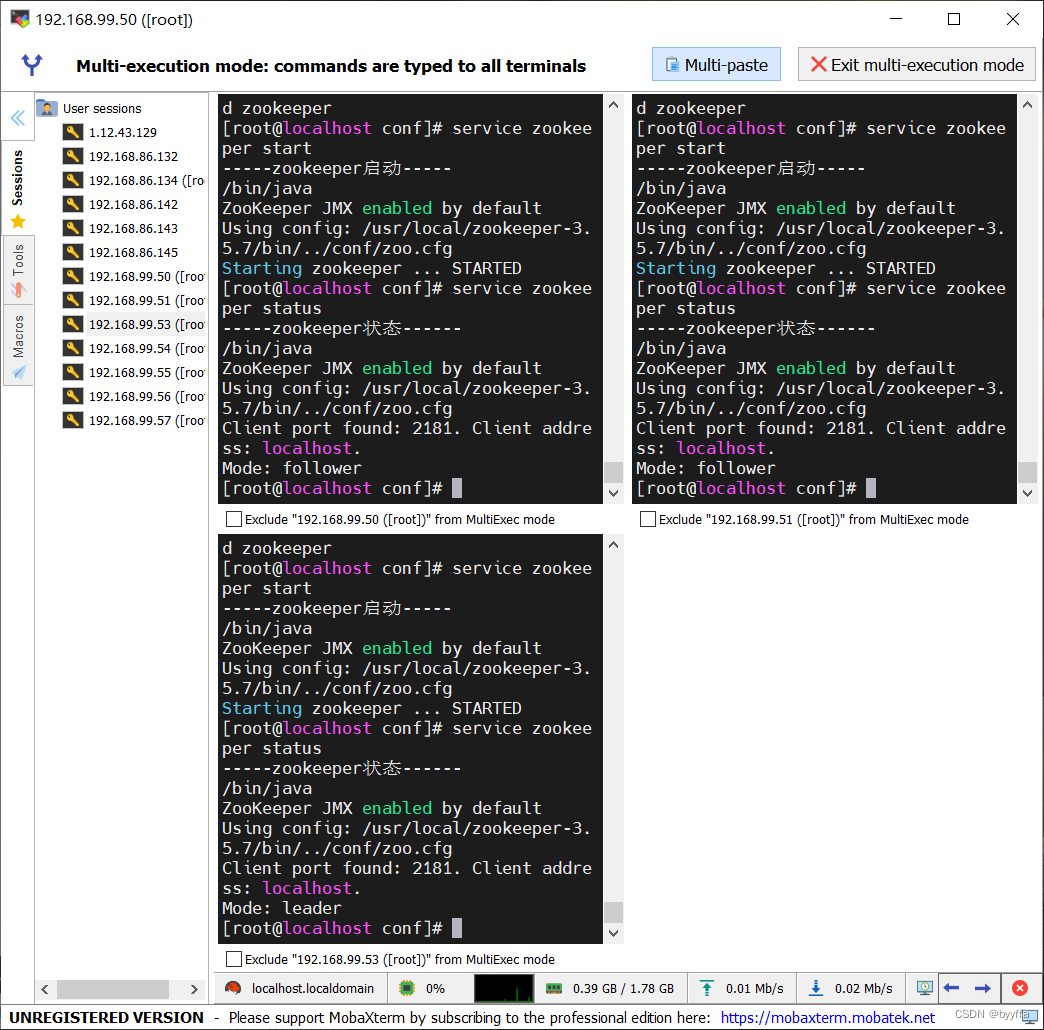Open session key icon for 1.12.43.129
The height and width of the screenshot is (1030, 1044).
coord(72,131)
